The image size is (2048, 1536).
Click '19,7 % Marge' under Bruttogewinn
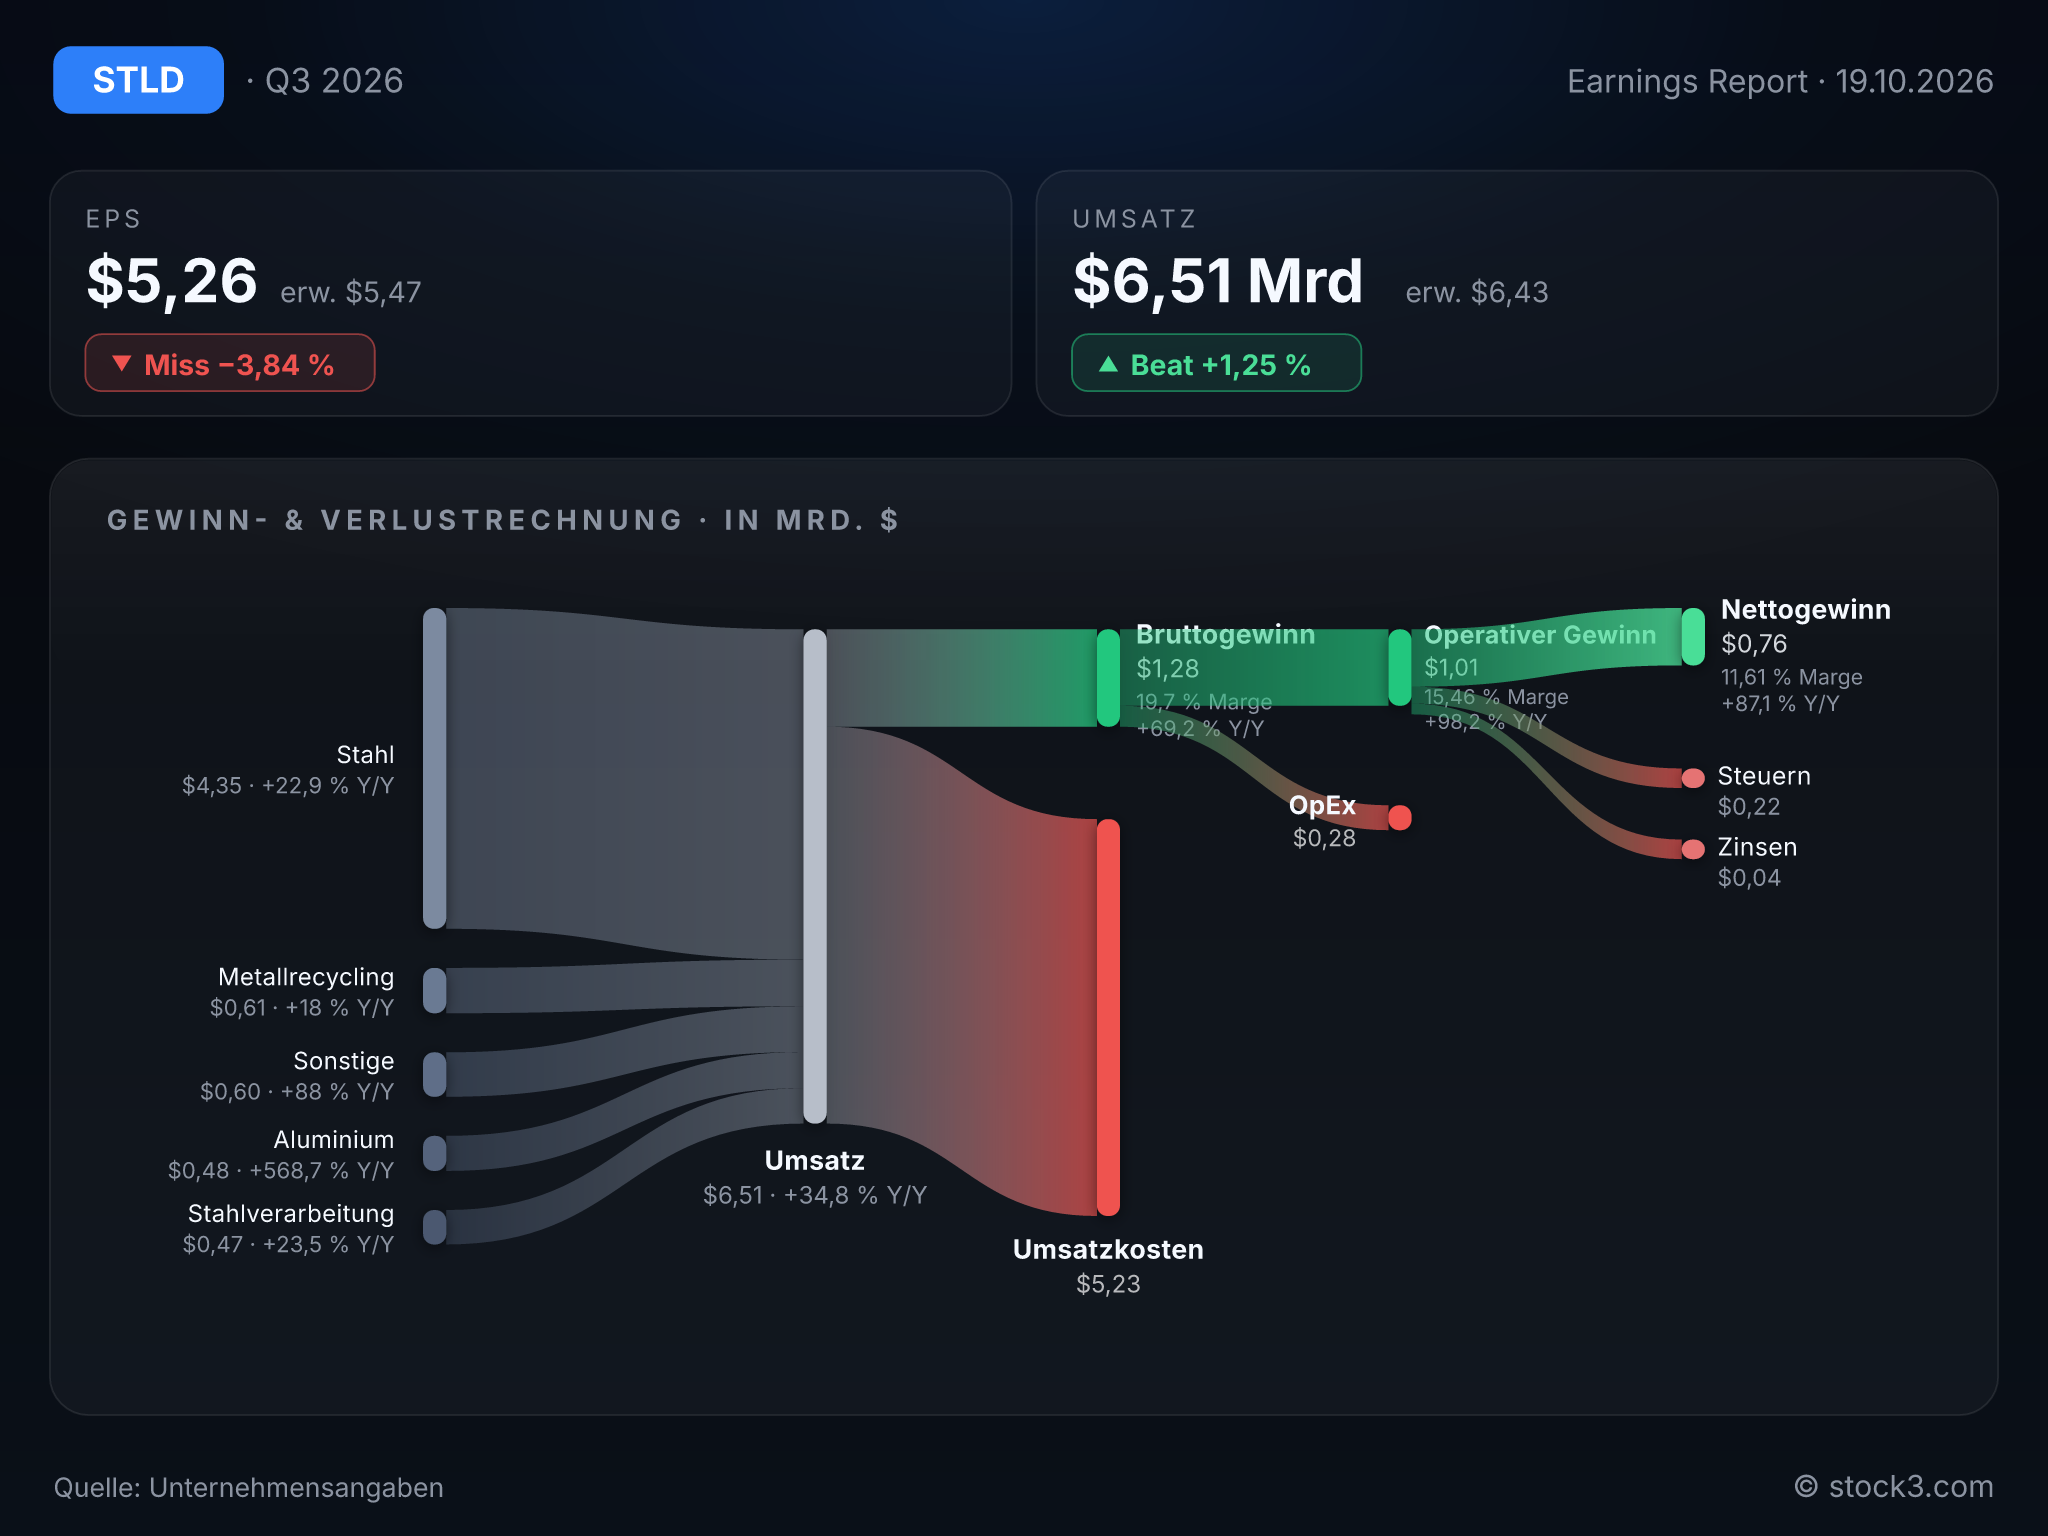pos(1204,702)
